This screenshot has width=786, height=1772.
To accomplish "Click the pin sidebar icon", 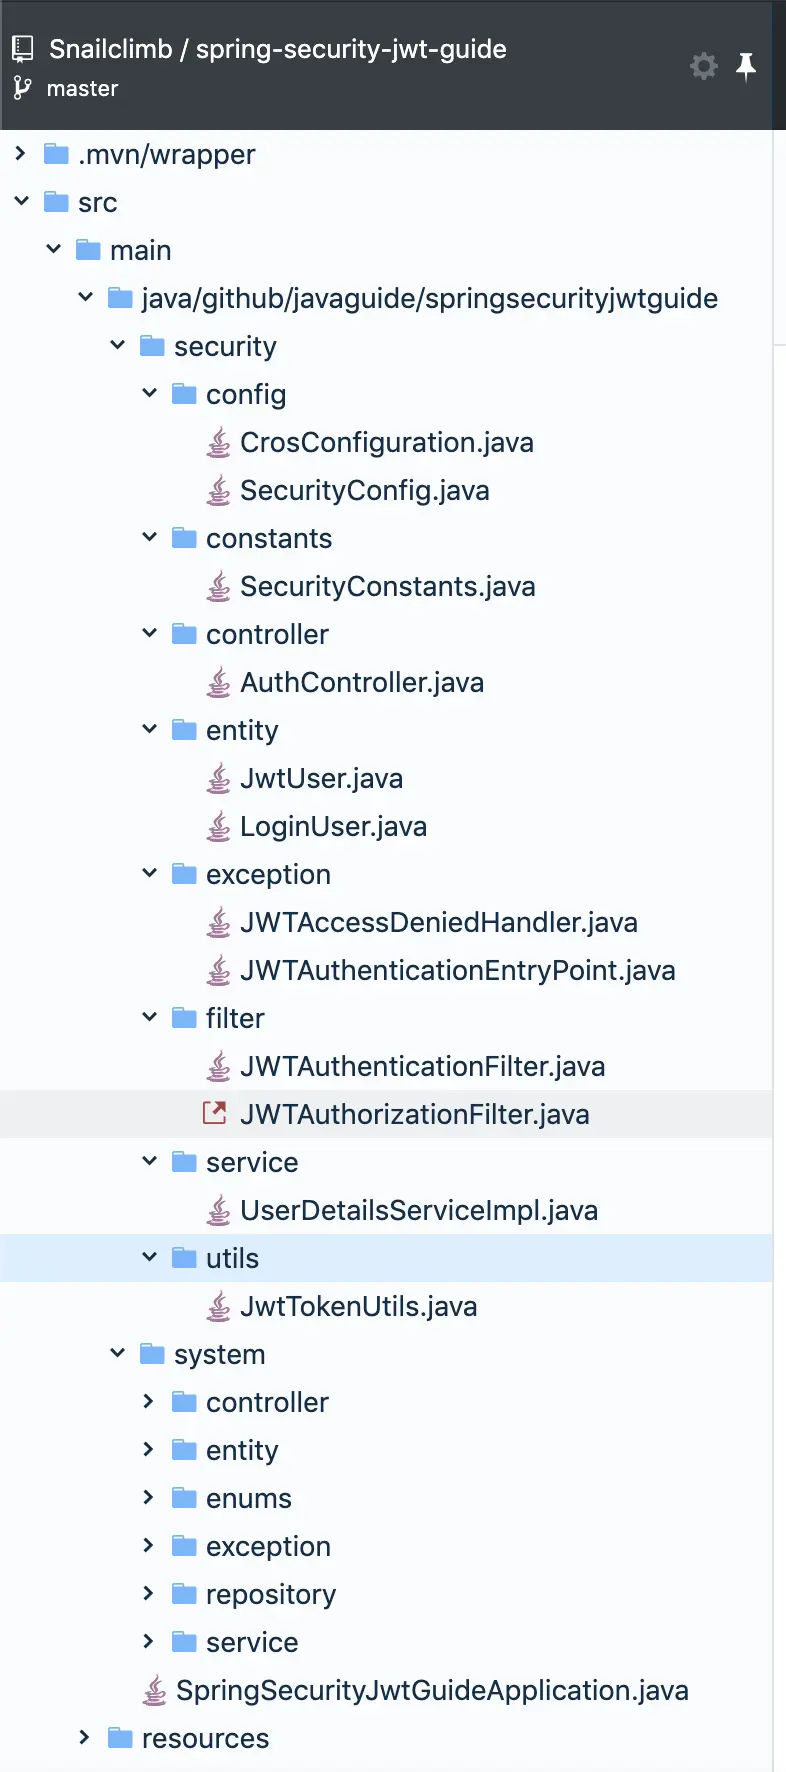I will (746, 66).
